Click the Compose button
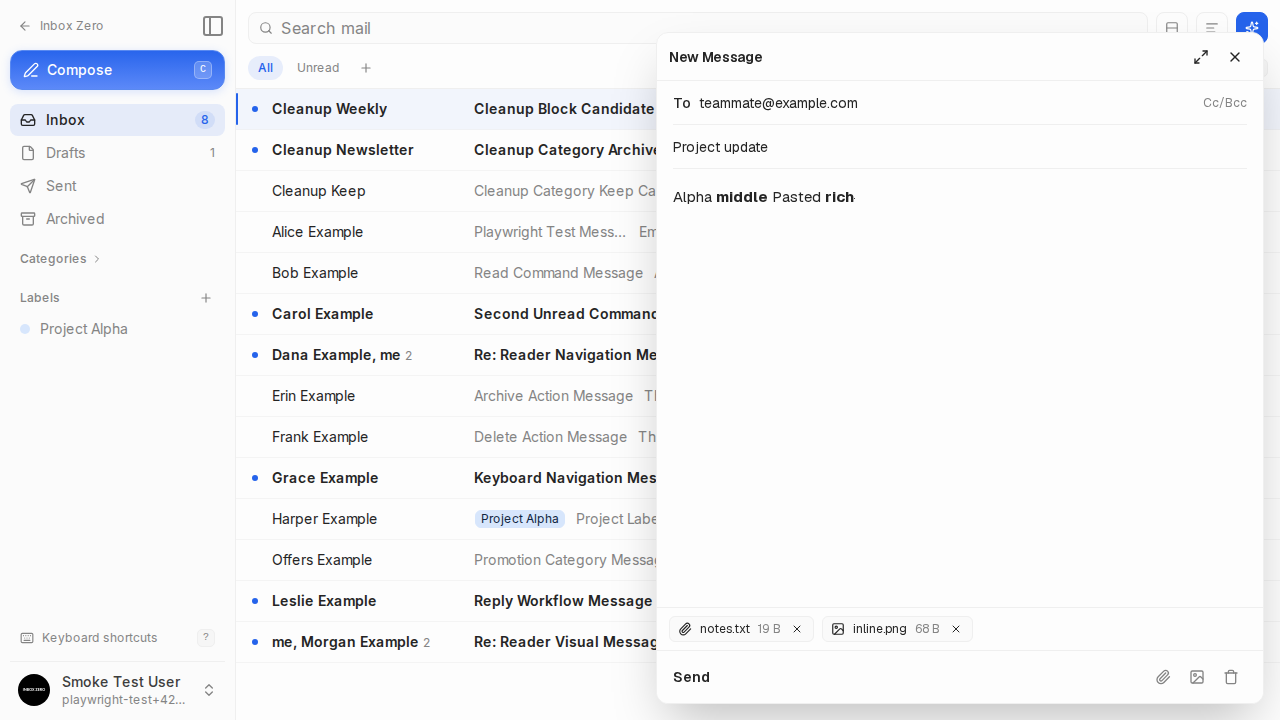The width and height of the screenshot is (1280, 720). click(x=117, y=70)
